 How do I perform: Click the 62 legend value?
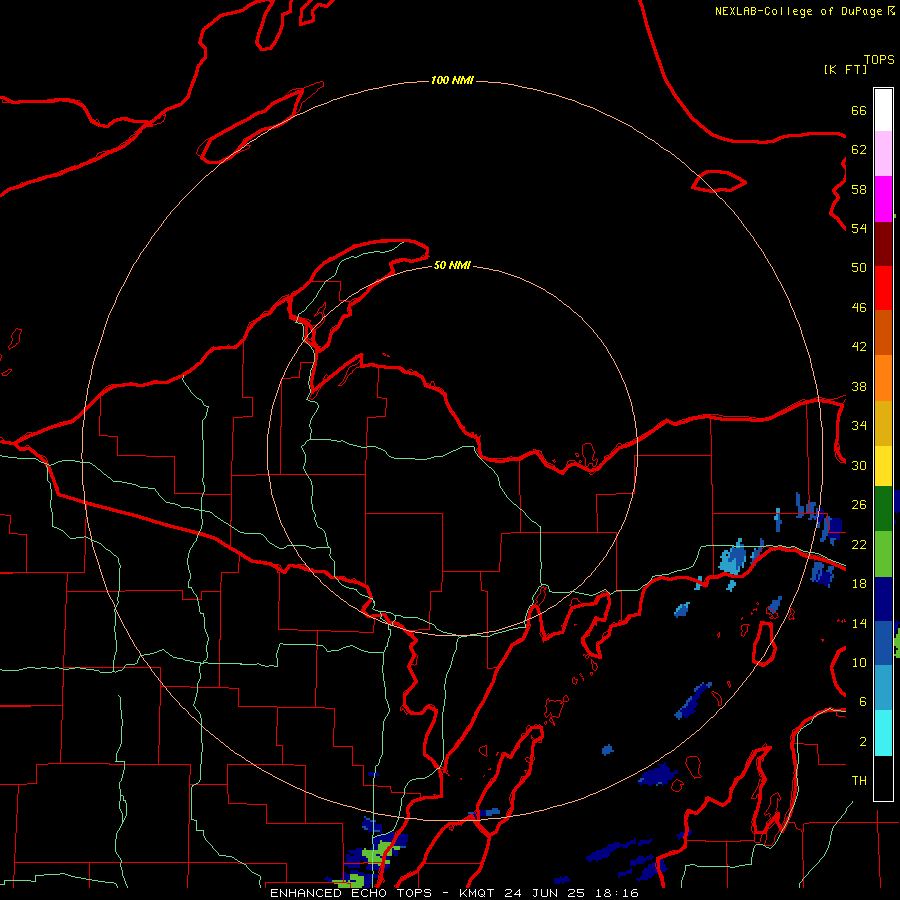click(x=859, y=150)
